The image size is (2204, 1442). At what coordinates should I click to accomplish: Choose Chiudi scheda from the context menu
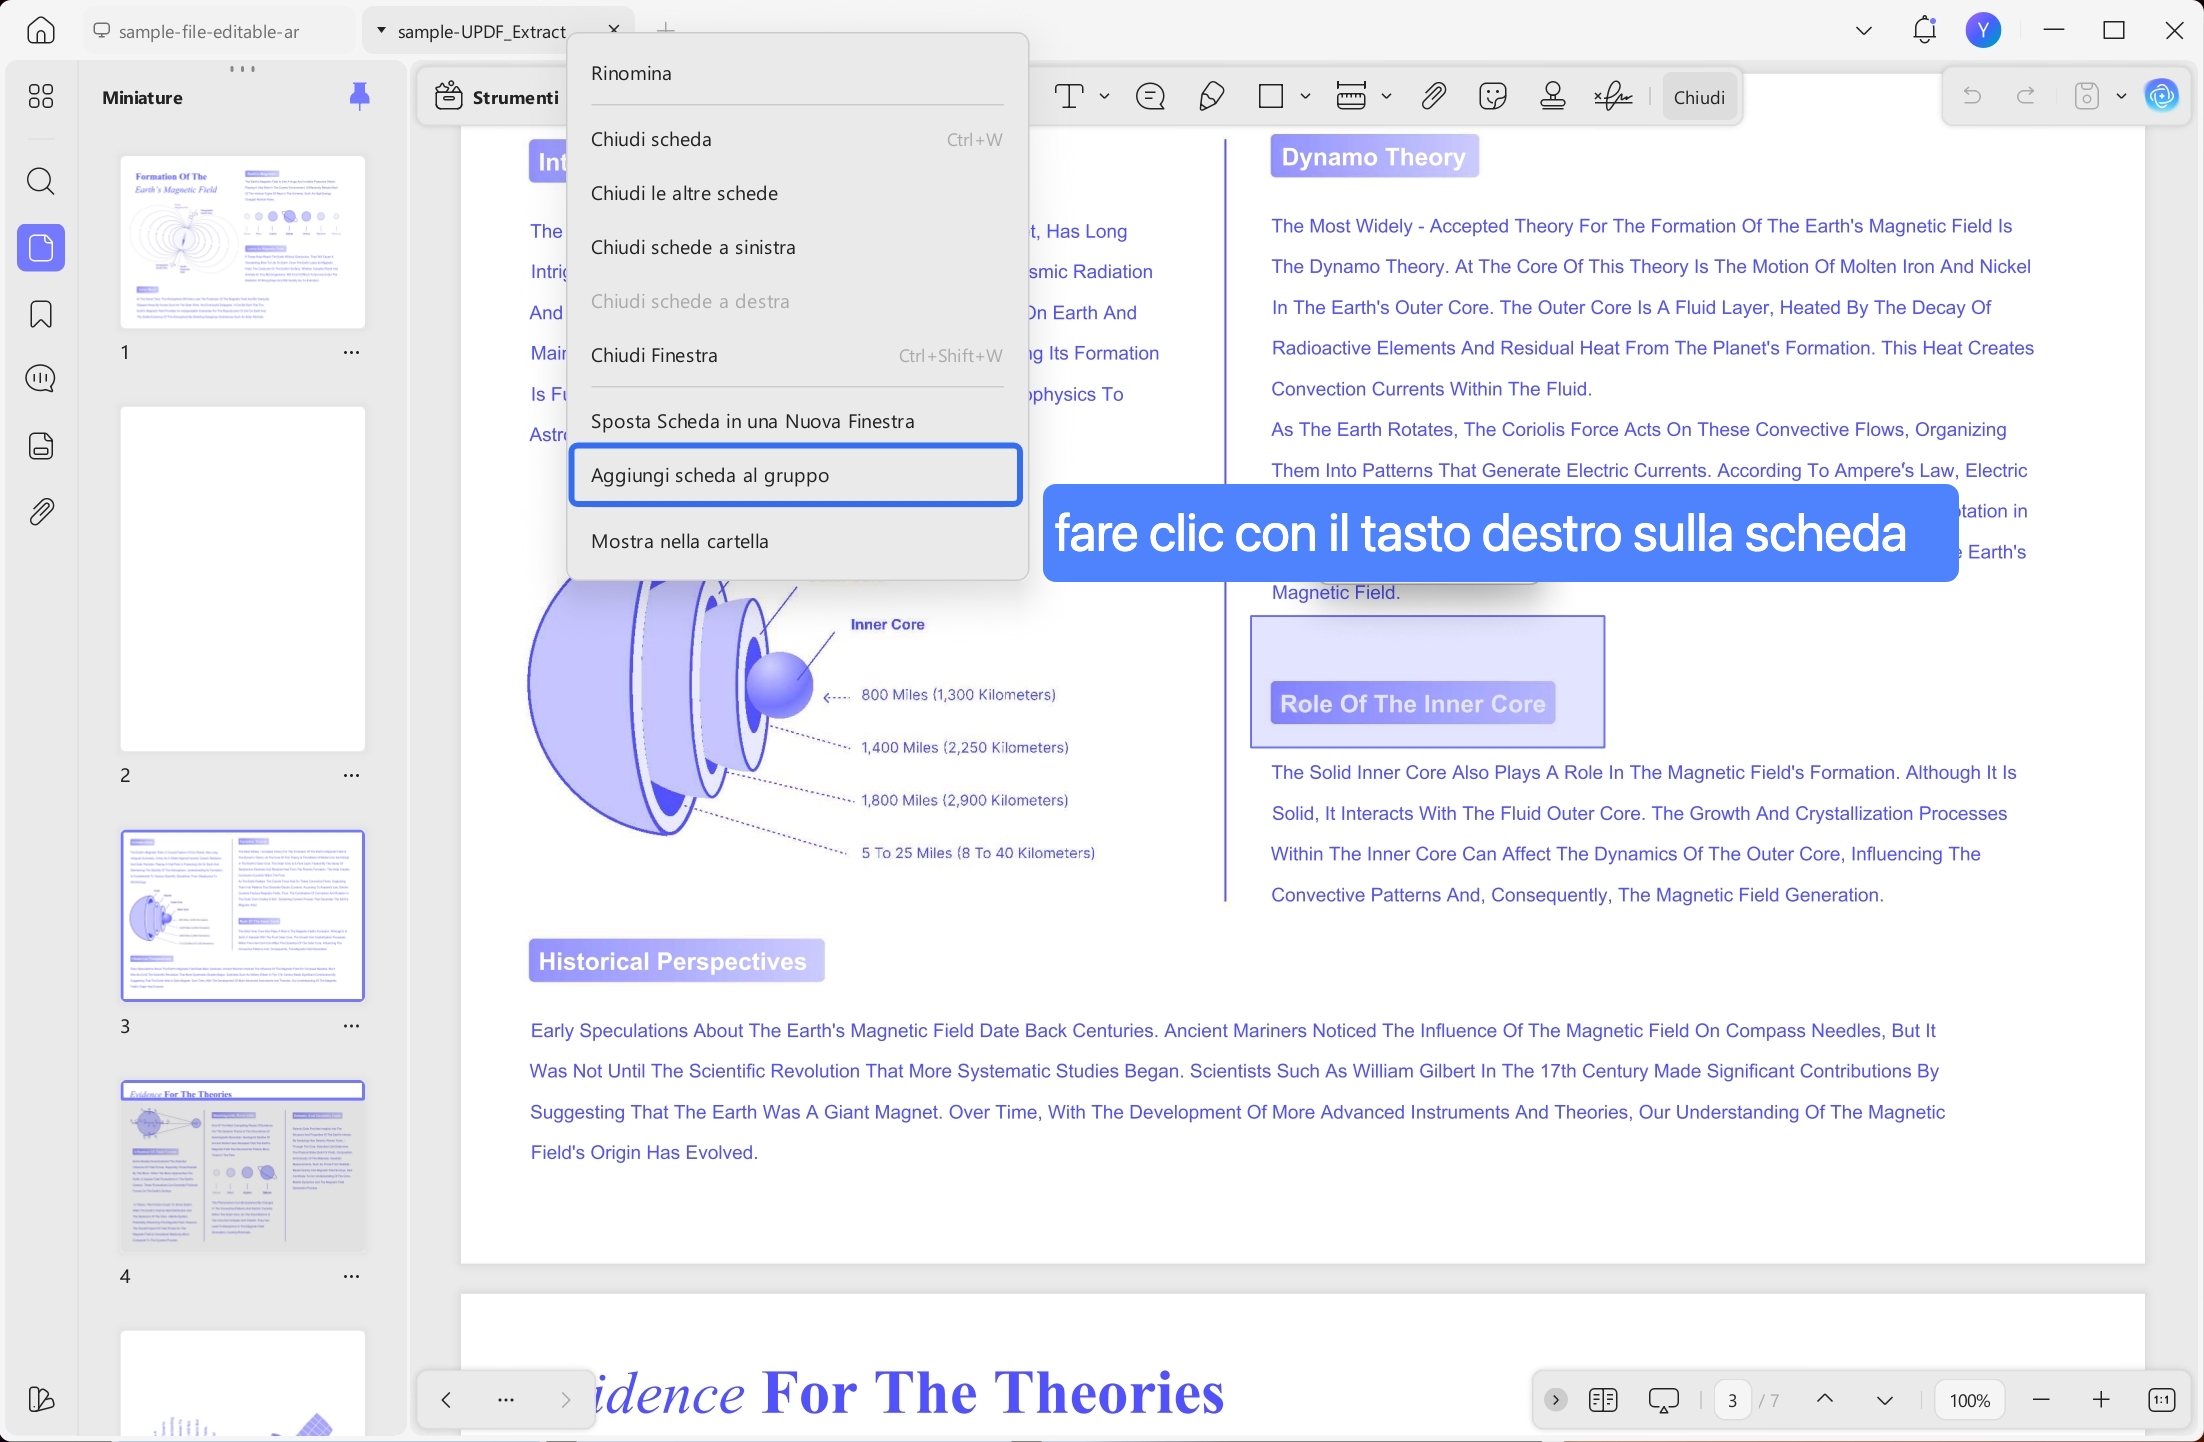pyautogui.click(x=797, y=139)
